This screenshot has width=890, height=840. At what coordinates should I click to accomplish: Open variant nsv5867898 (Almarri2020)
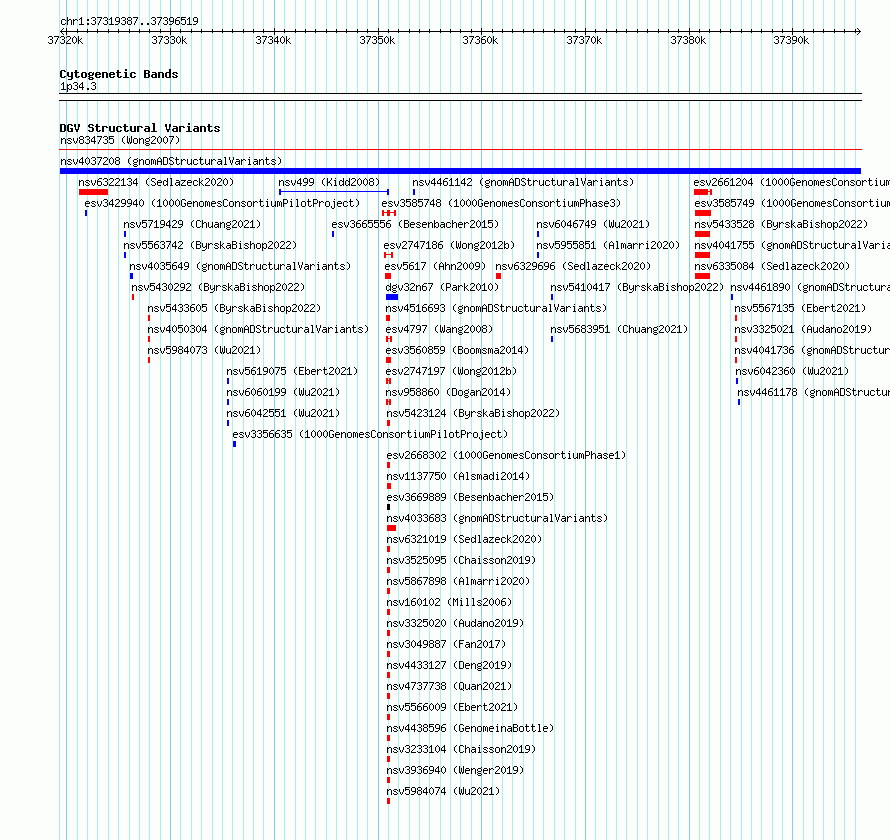pos(458,581)
